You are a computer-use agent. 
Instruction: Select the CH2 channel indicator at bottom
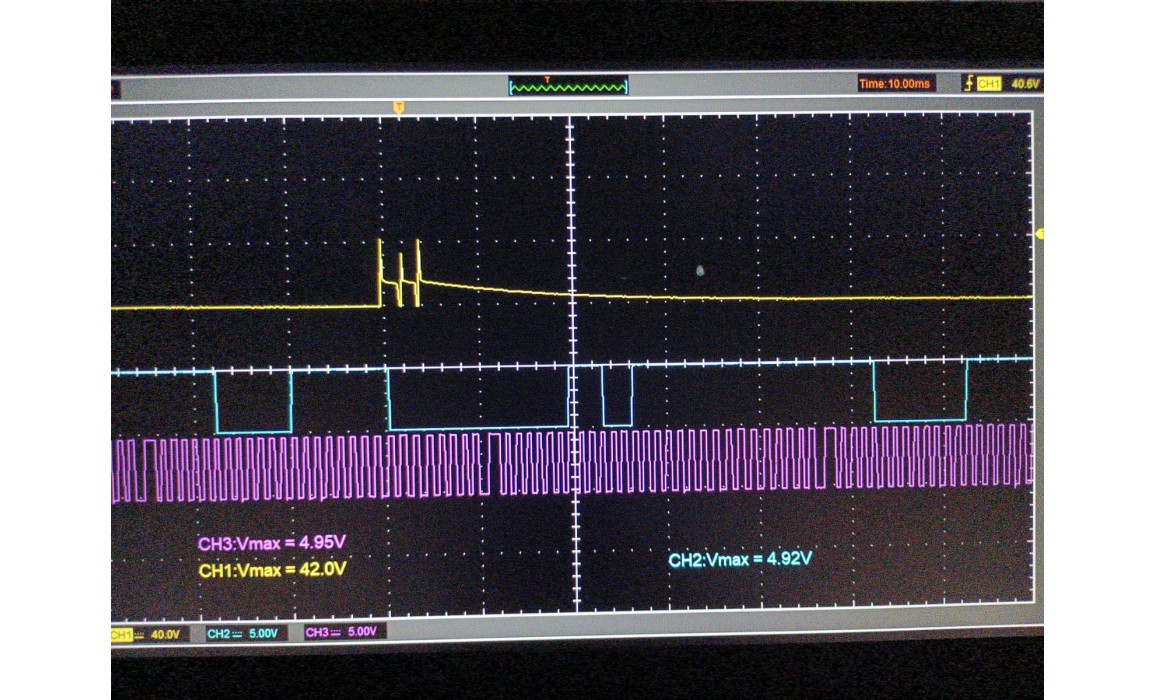point(220,633)
